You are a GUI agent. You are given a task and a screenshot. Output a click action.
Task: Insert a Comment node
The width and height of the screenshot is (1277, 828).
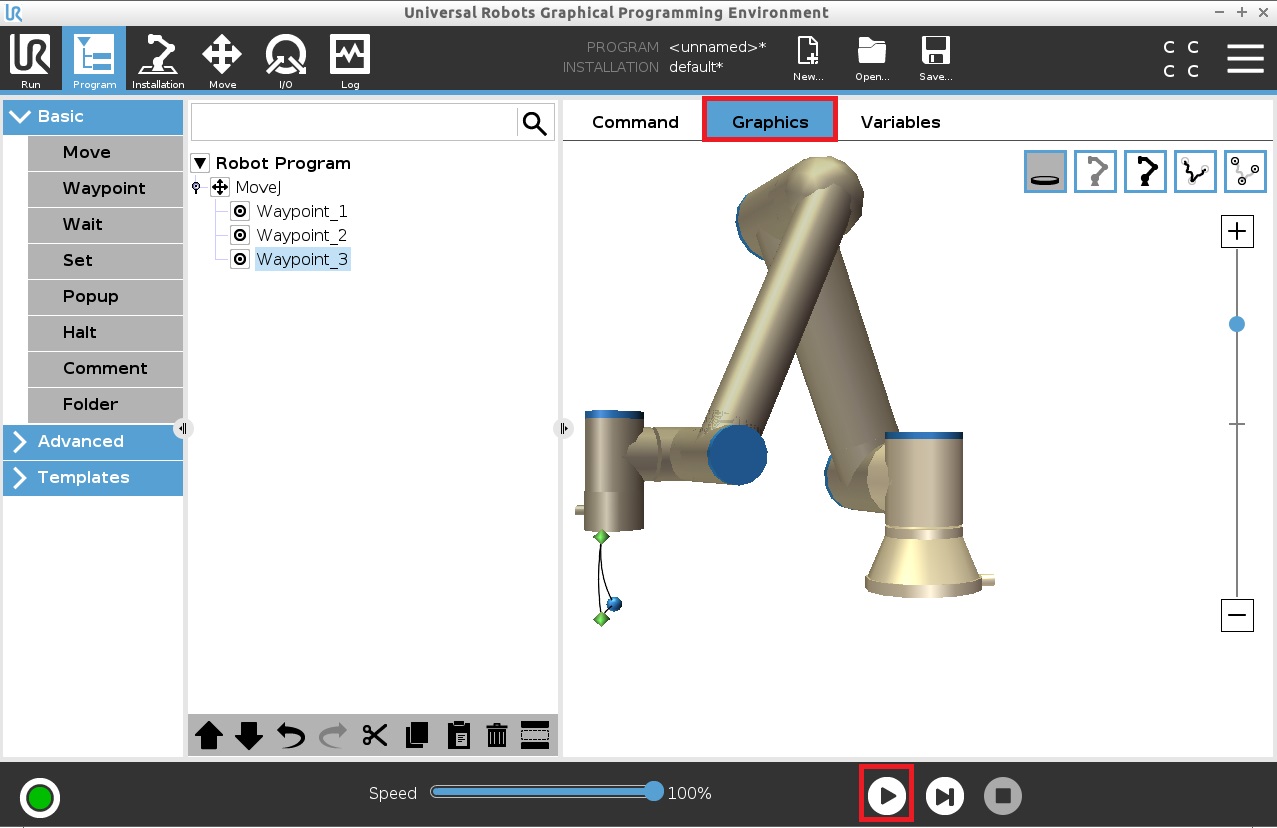105,368
